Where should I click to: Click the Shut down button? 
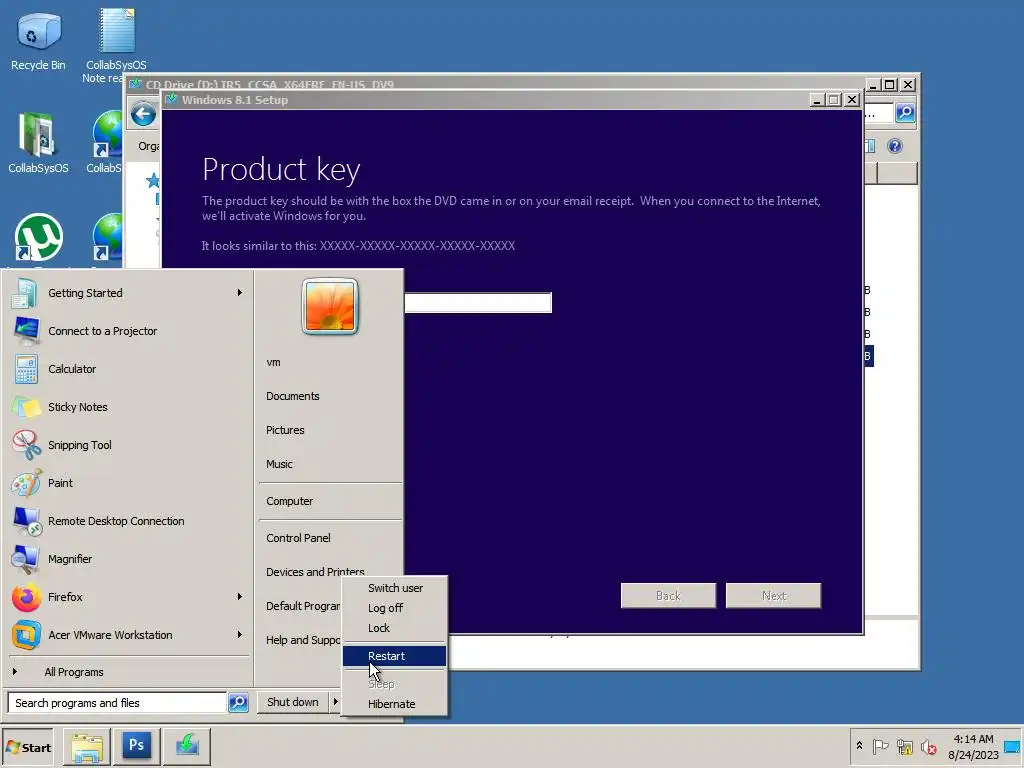pyautogui.click(x=293, y=702)
